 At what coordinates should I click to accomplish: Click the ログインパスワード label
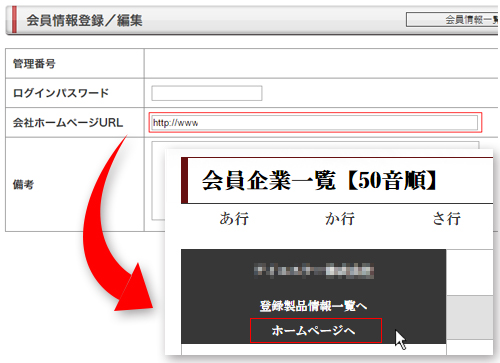click(61, 93)
